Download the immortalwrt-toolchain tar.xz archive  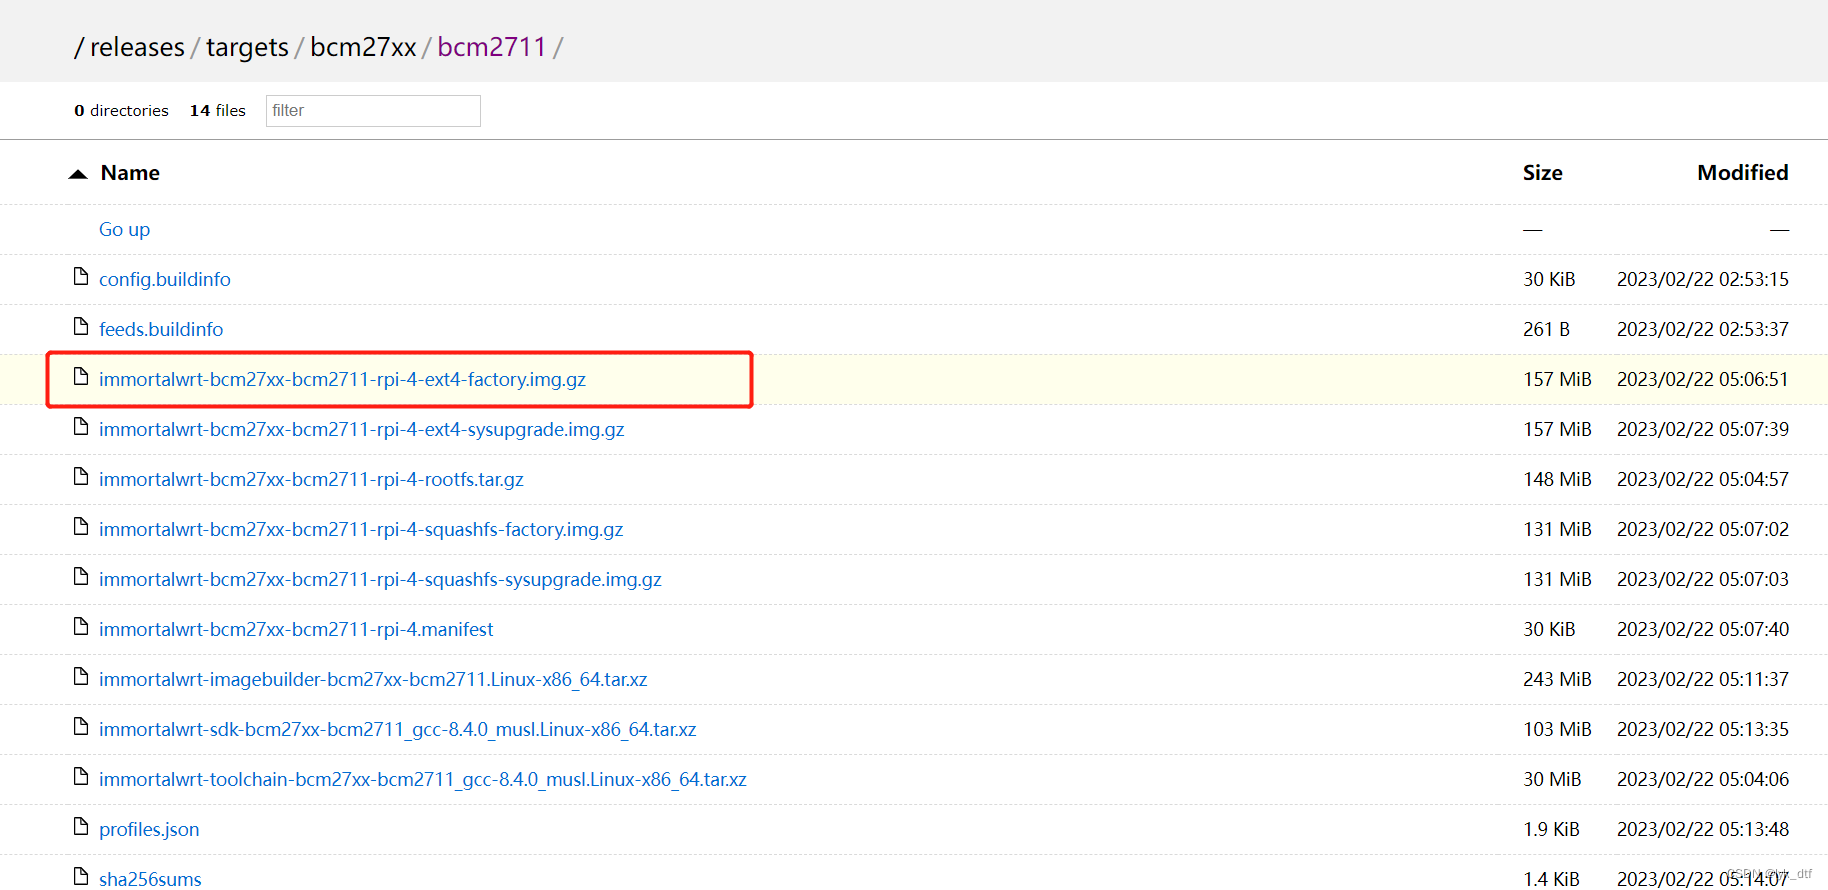[423, 779]
